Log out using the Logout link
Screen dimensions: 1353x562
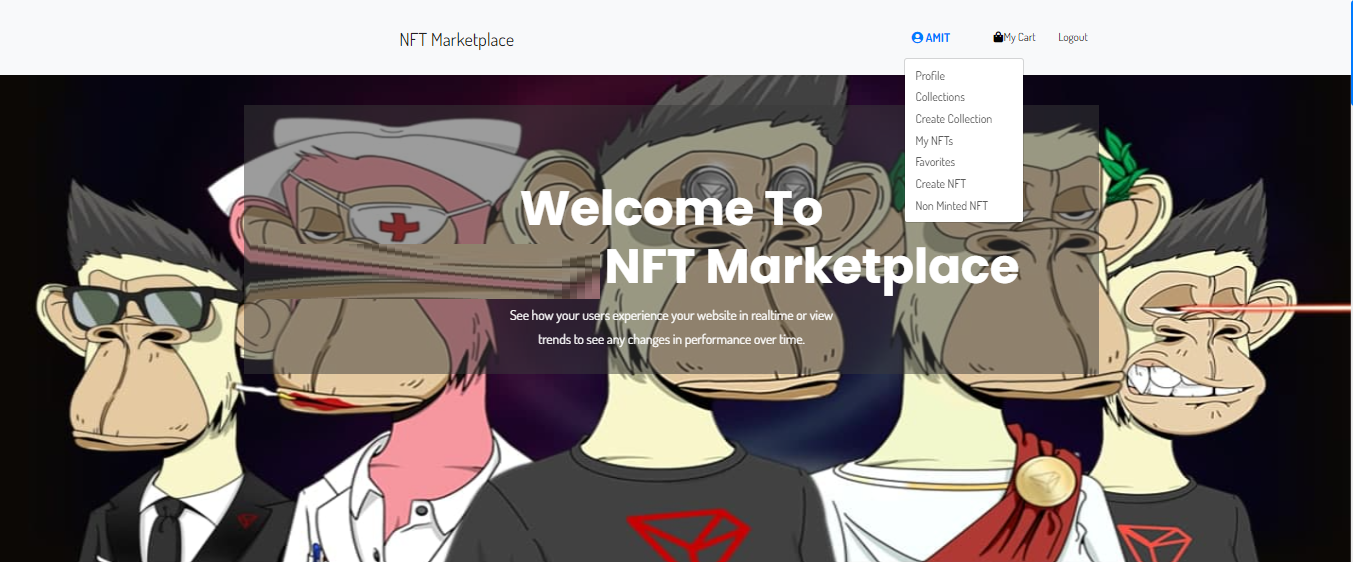[x=1072, y=38]
